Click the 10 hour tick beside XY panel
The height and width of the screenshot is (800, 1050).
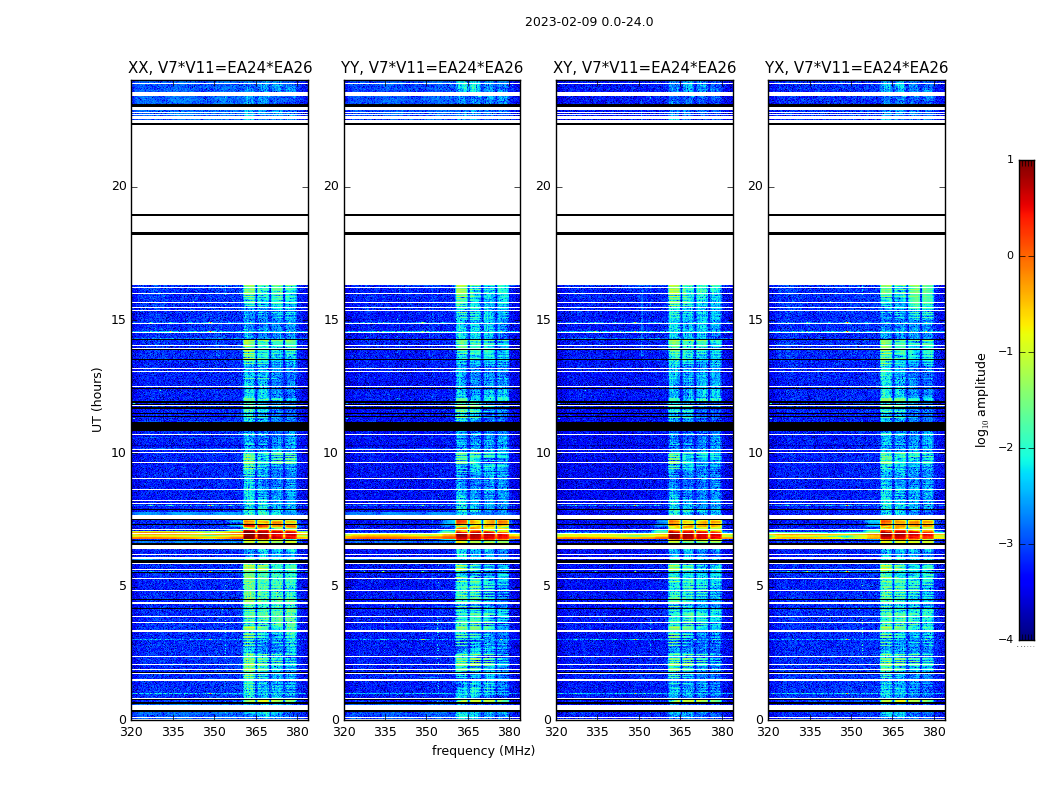coord(543,453)
